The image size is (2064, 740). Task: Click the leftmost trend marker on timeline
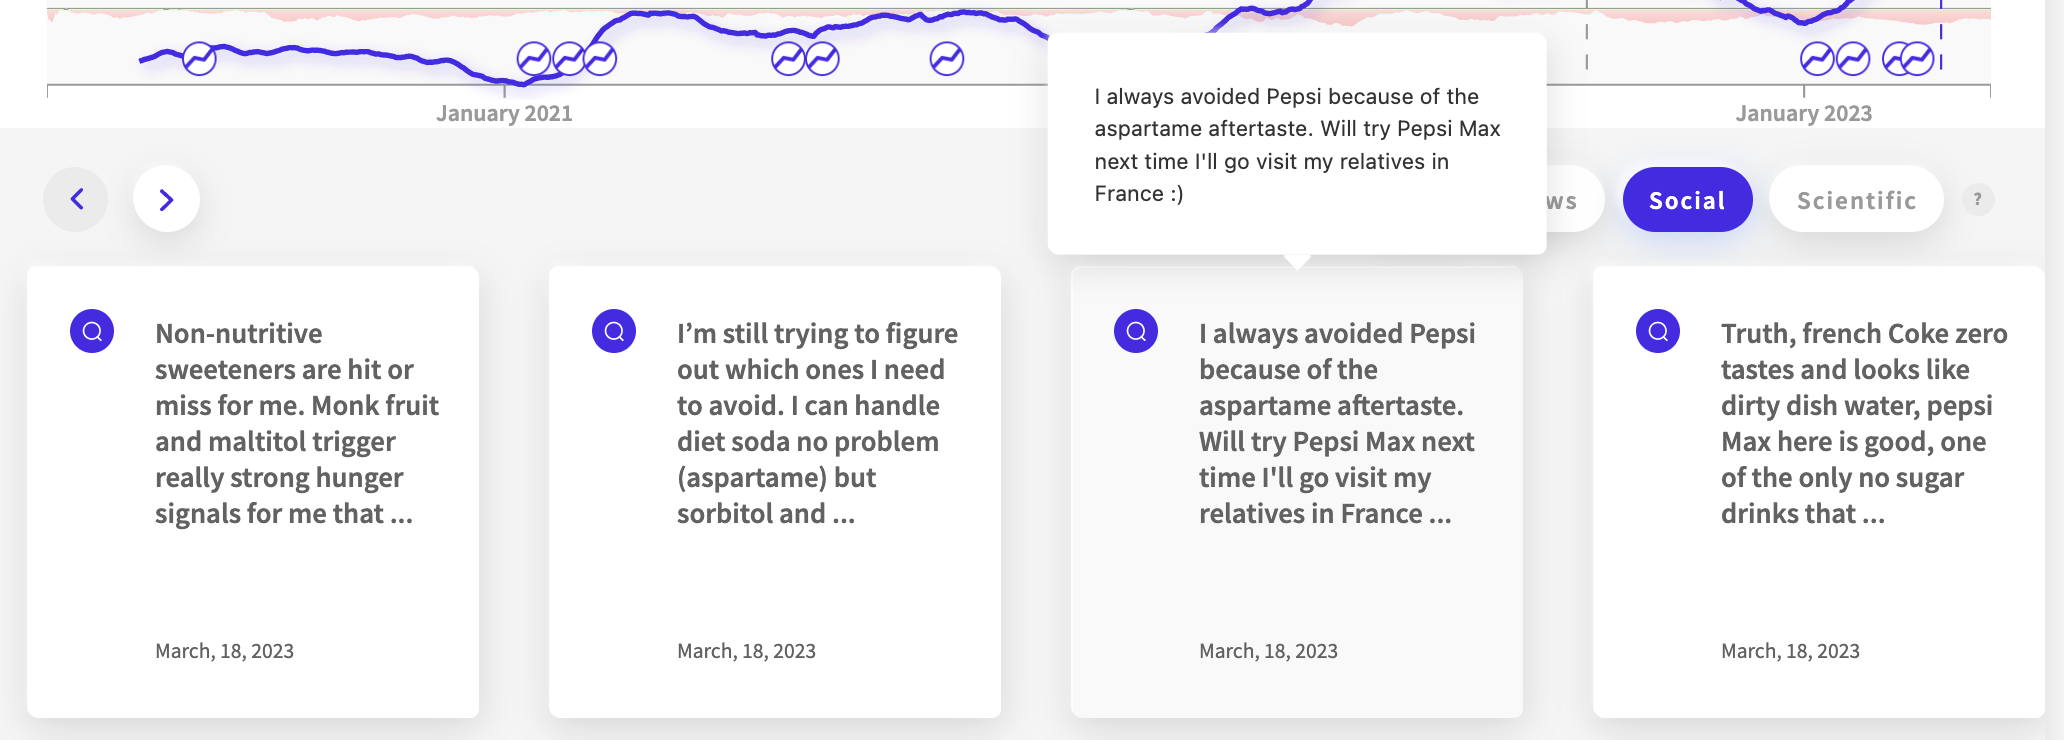(x=199, y=59)
